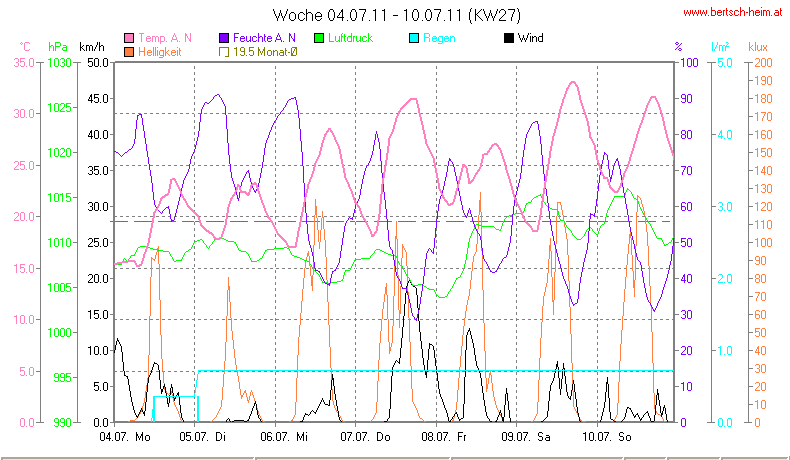Image resolution: width=790 pixels, height=460 pixels.
Task: Click the '05.07. Di' date label
Action: 203,437
